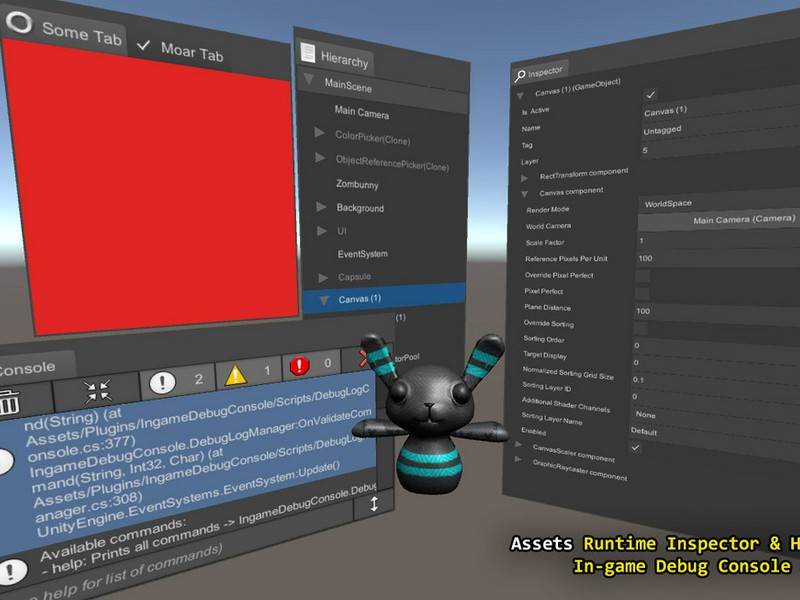
Task: Expand the ObjectReferencePicker(Clone) node
Action: (x=320, y=158)
